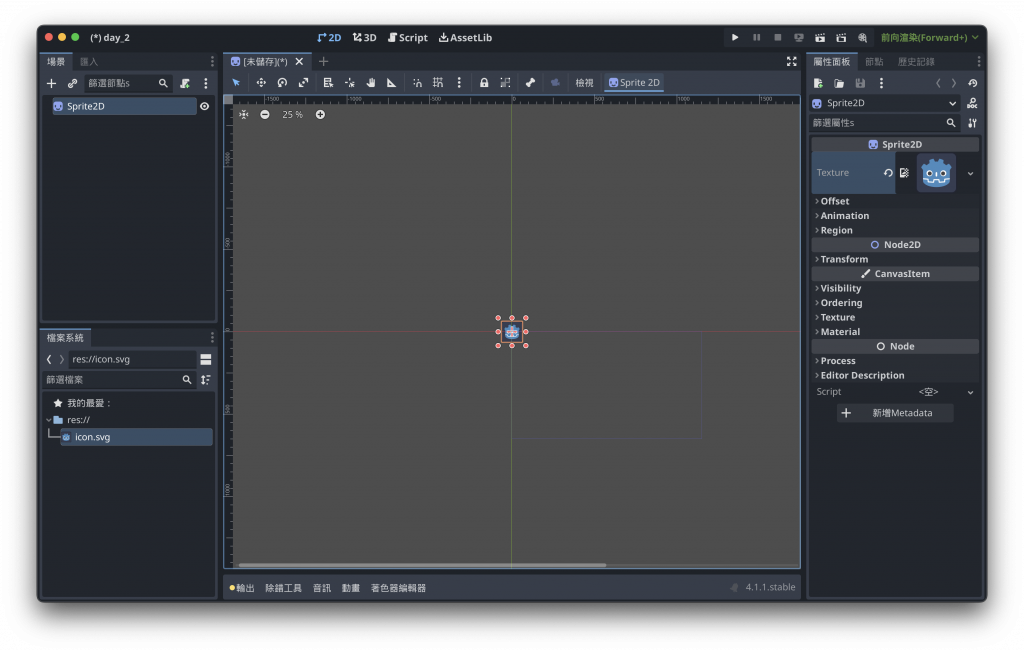Run the current scene clapper icon
Viewport: 1024px width, 651px height.
pos(820,37)
